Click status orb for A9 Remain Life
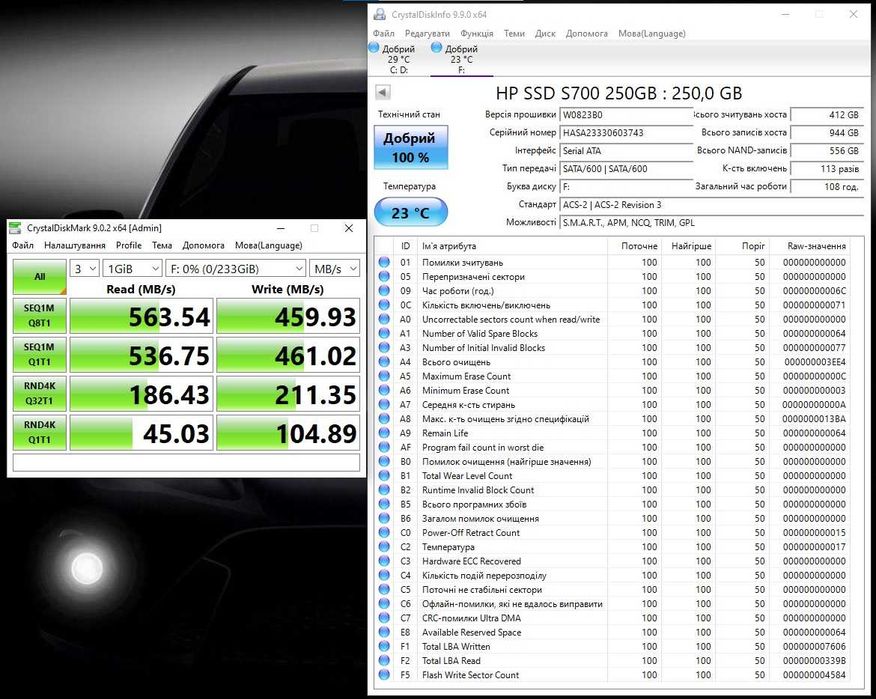The height and width of the screenshot is (699, 876). click(x=384, y=433)
